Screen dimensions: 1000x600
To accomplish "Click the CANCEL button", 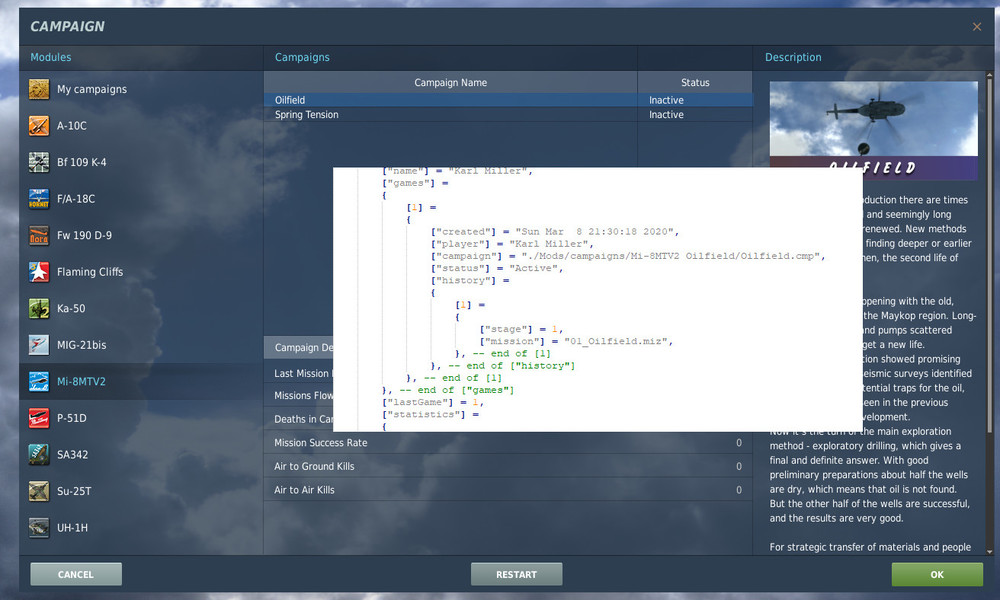I will coord(76,574).
